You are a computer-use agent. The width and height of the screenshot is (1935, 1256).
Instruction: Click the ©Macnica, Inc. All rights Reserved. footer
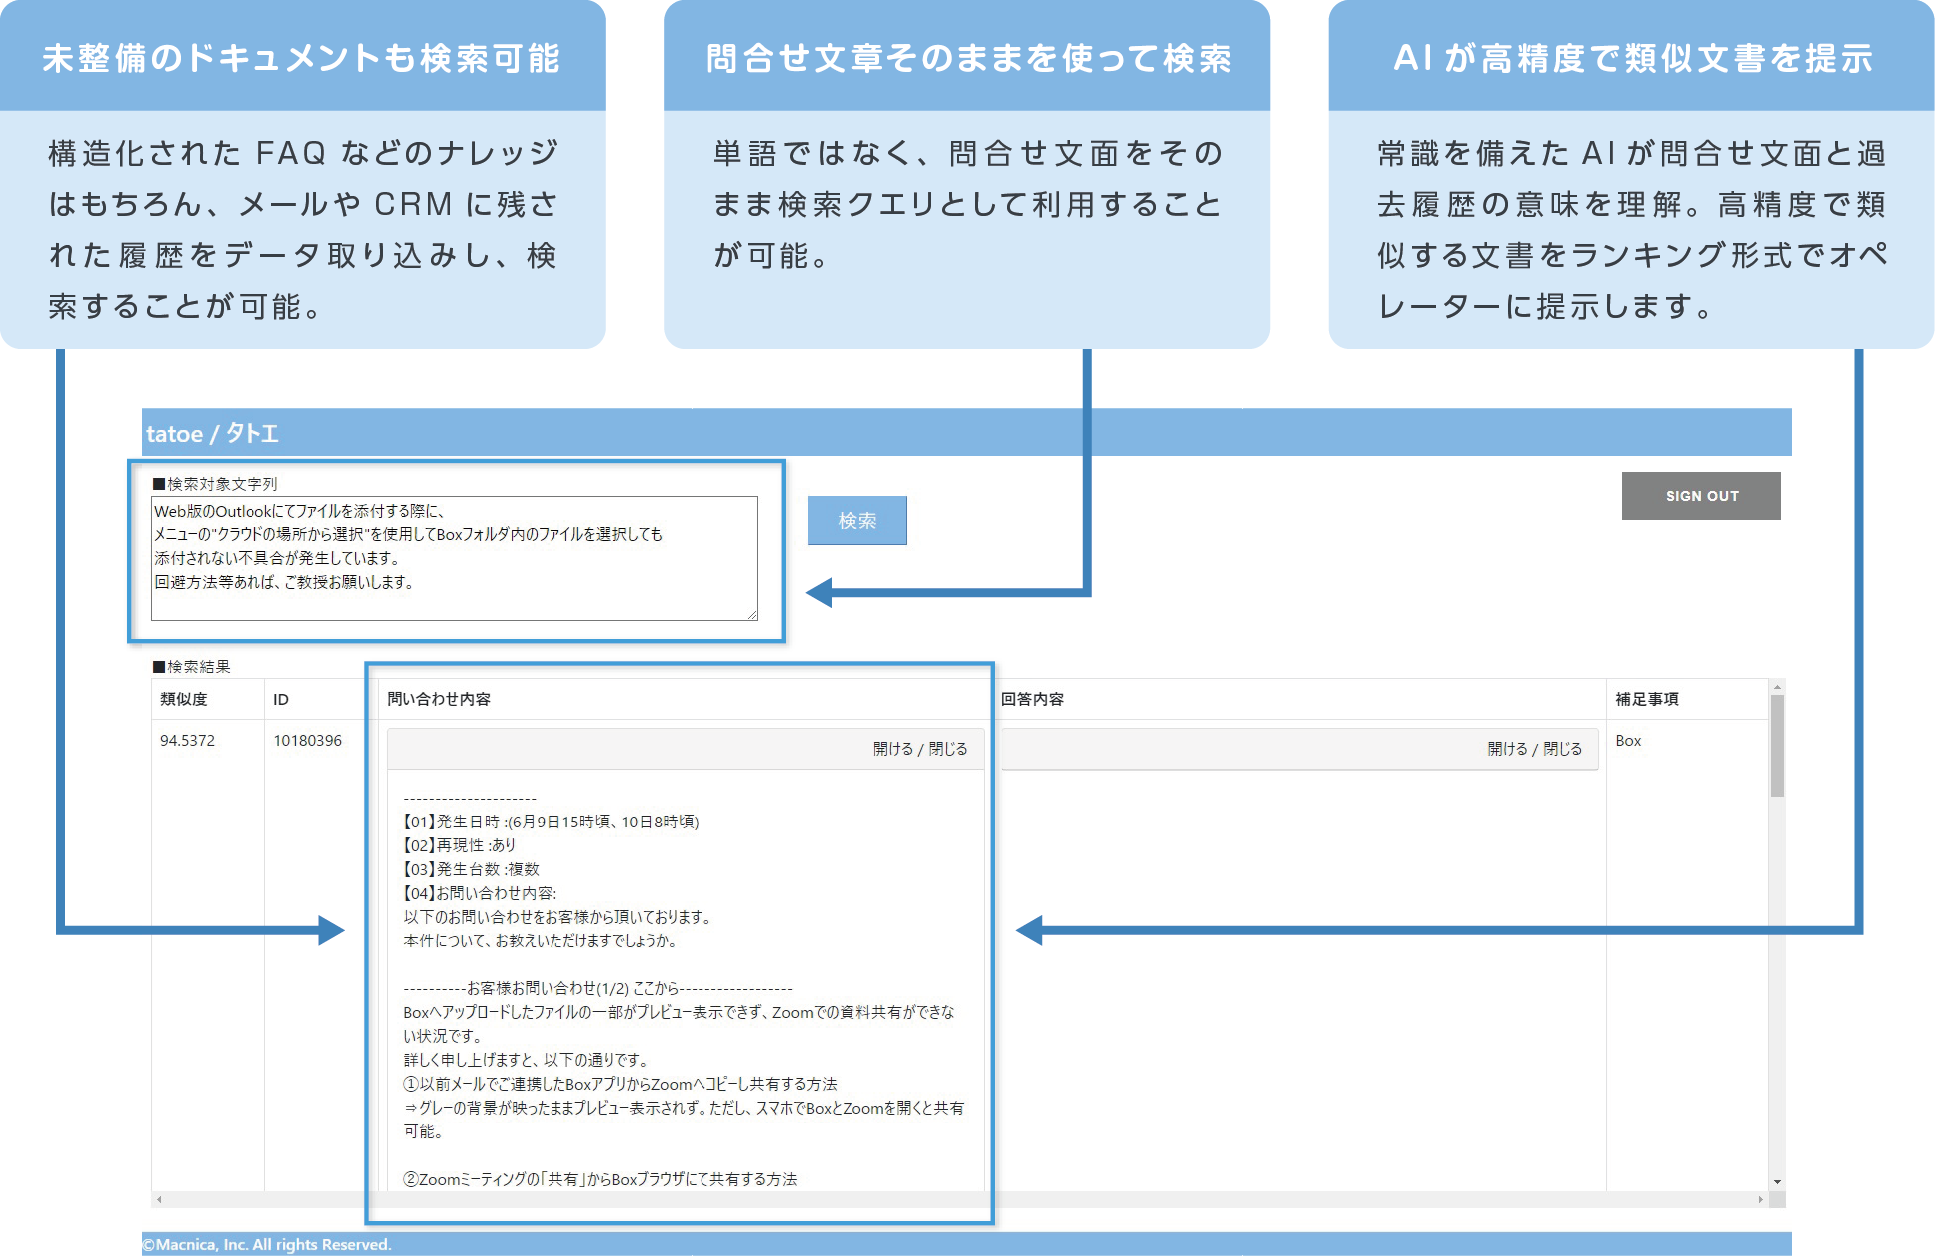pyautogui.click(x=266, y=1244)
